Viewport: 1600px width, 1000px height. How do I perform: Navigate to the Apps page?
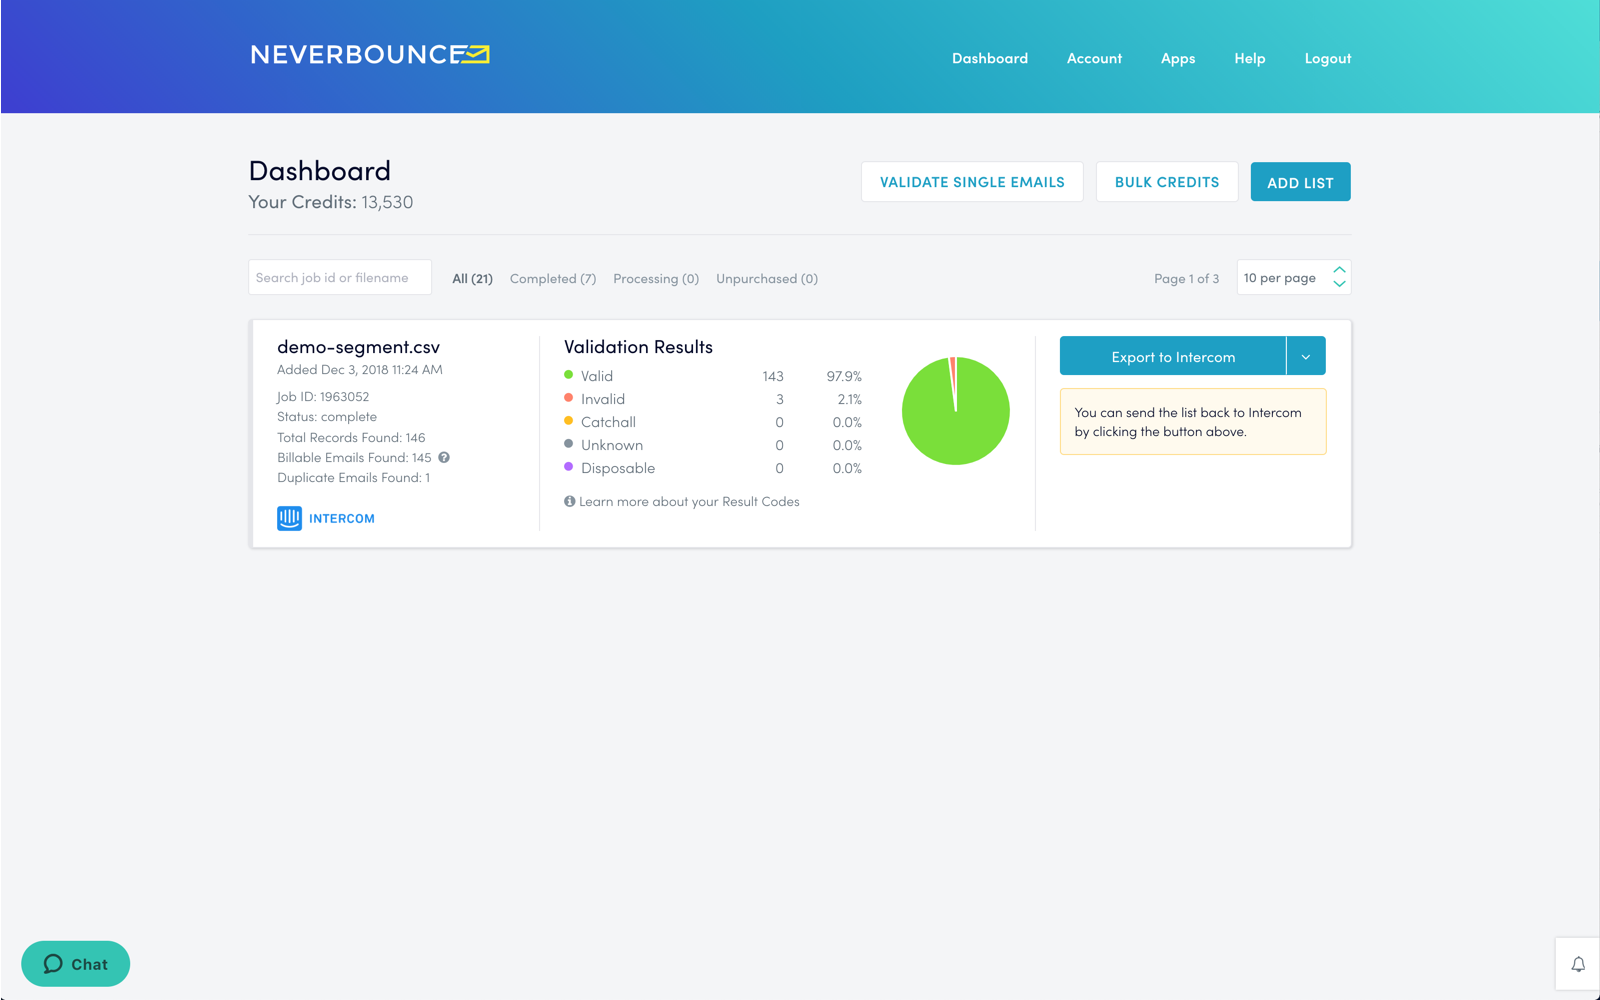point(1178,58)
